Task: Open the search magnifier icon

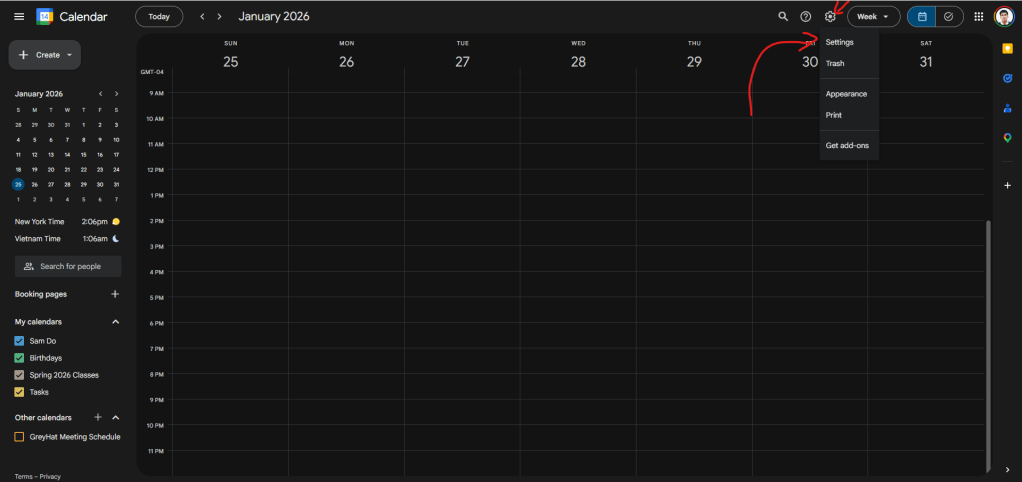Action: point(783,17)
